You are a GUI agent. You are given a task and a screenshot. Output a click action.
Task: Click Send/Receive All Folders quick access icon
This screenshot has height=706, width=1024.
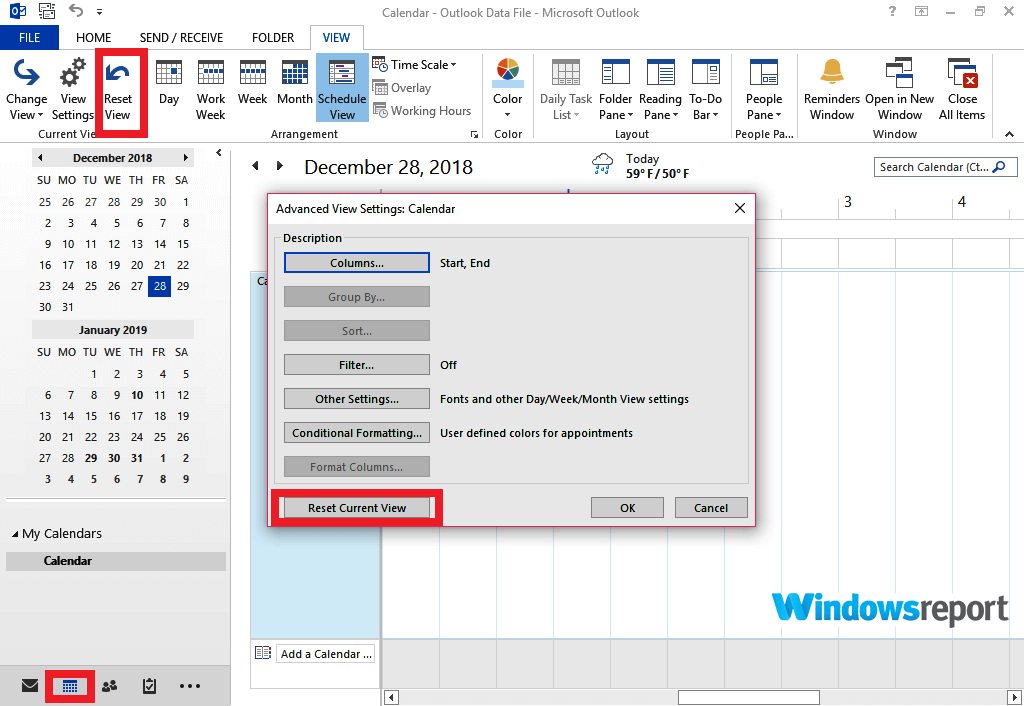point(47,11)
